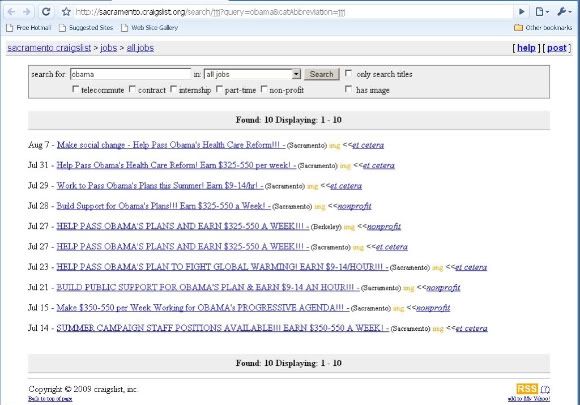Click the browser Forward arrow
Screen dimensions: 580x405
coord(27,12)
